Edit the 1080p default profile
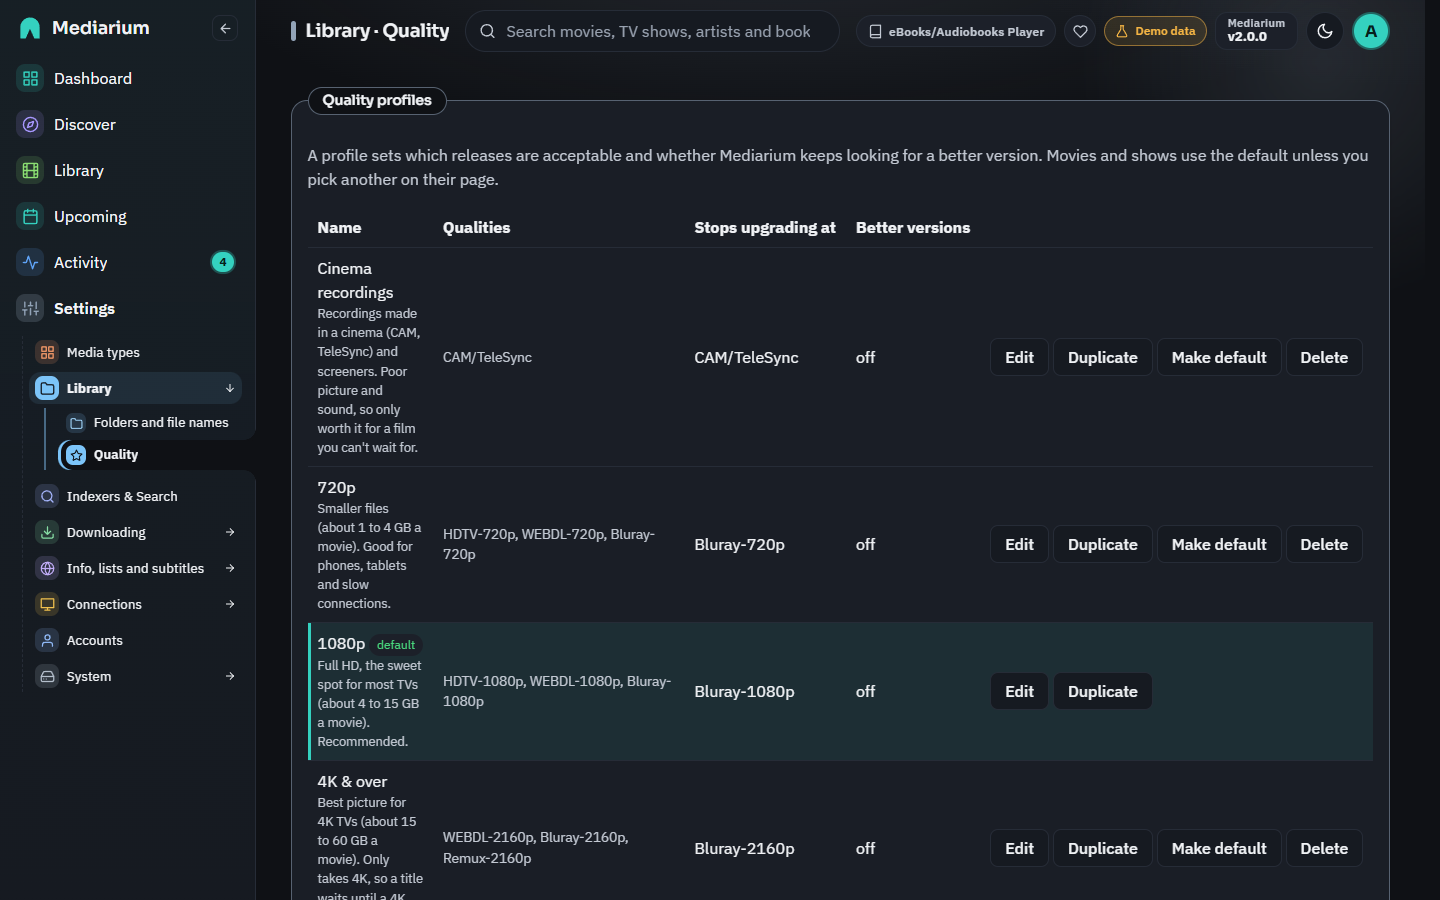Image resolution: width=1440 pixels, height=900 pixels. [1019, 691]
